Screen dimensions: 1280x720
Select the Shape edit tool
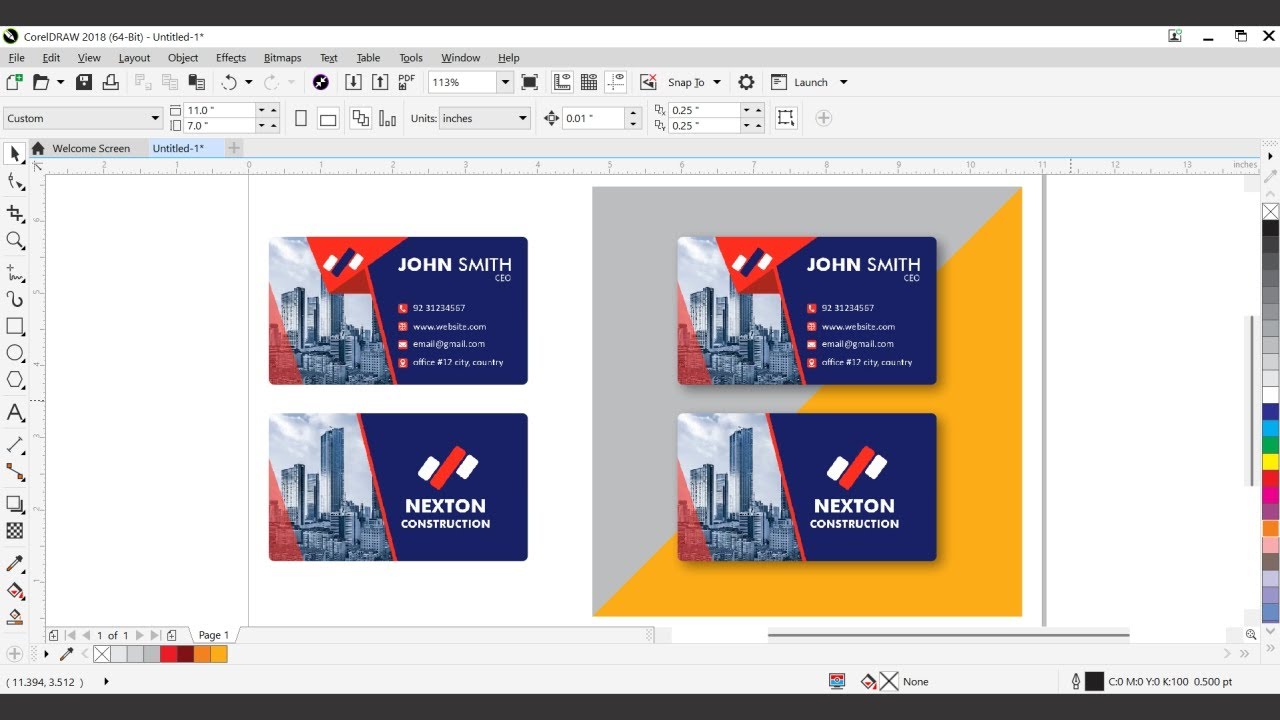pos(14,182)
